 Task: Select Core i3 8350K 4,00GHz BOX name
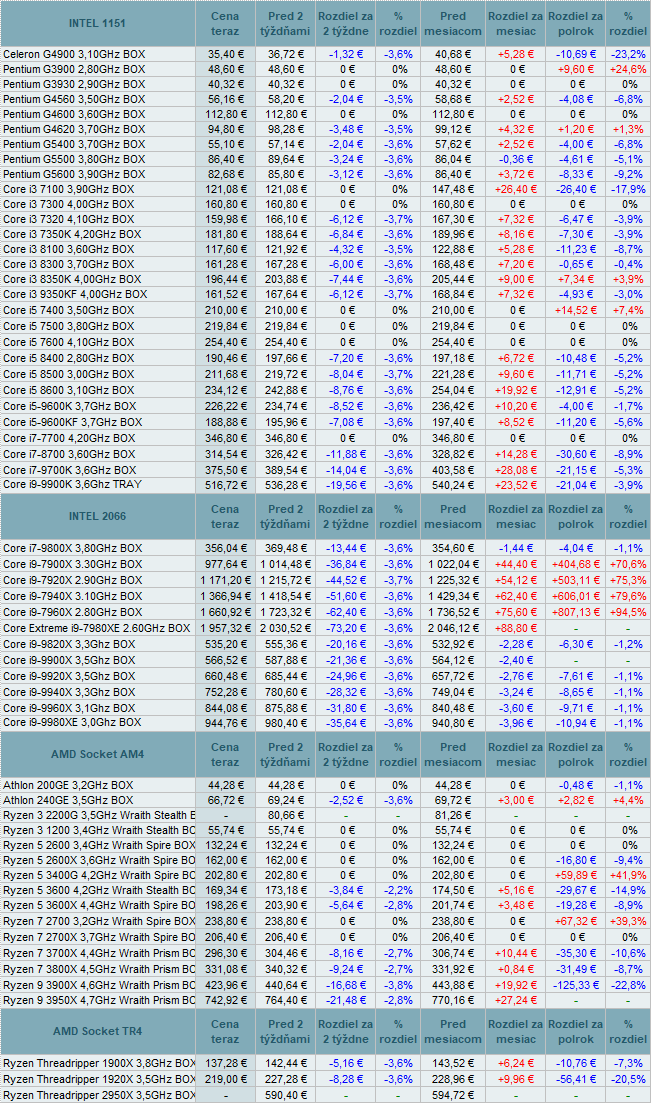click(72, 279)
